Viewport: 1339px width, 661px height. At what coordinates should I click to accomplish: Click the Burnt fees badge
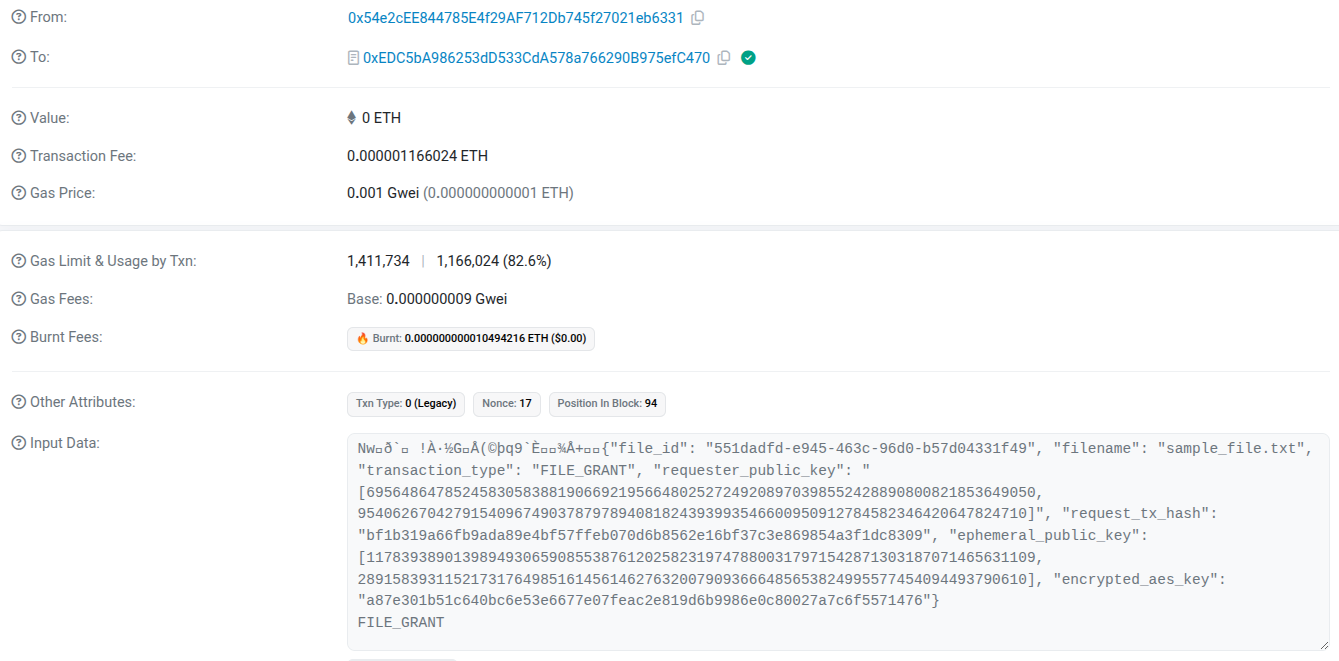[x=471, y=338]
